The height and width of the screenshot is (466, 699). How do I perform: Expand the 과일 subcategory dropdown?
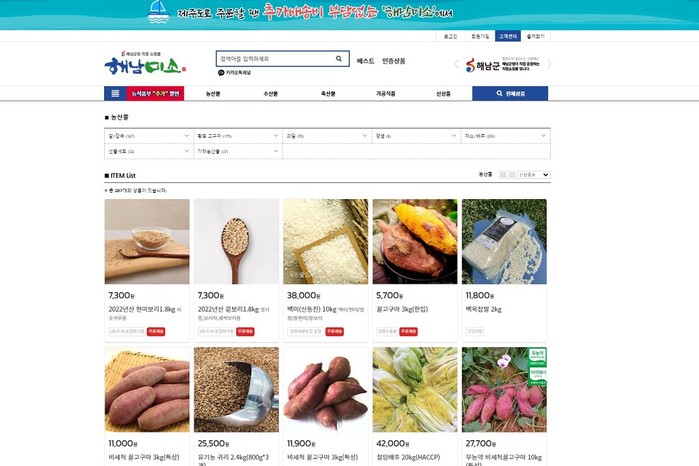click(327, 136)
